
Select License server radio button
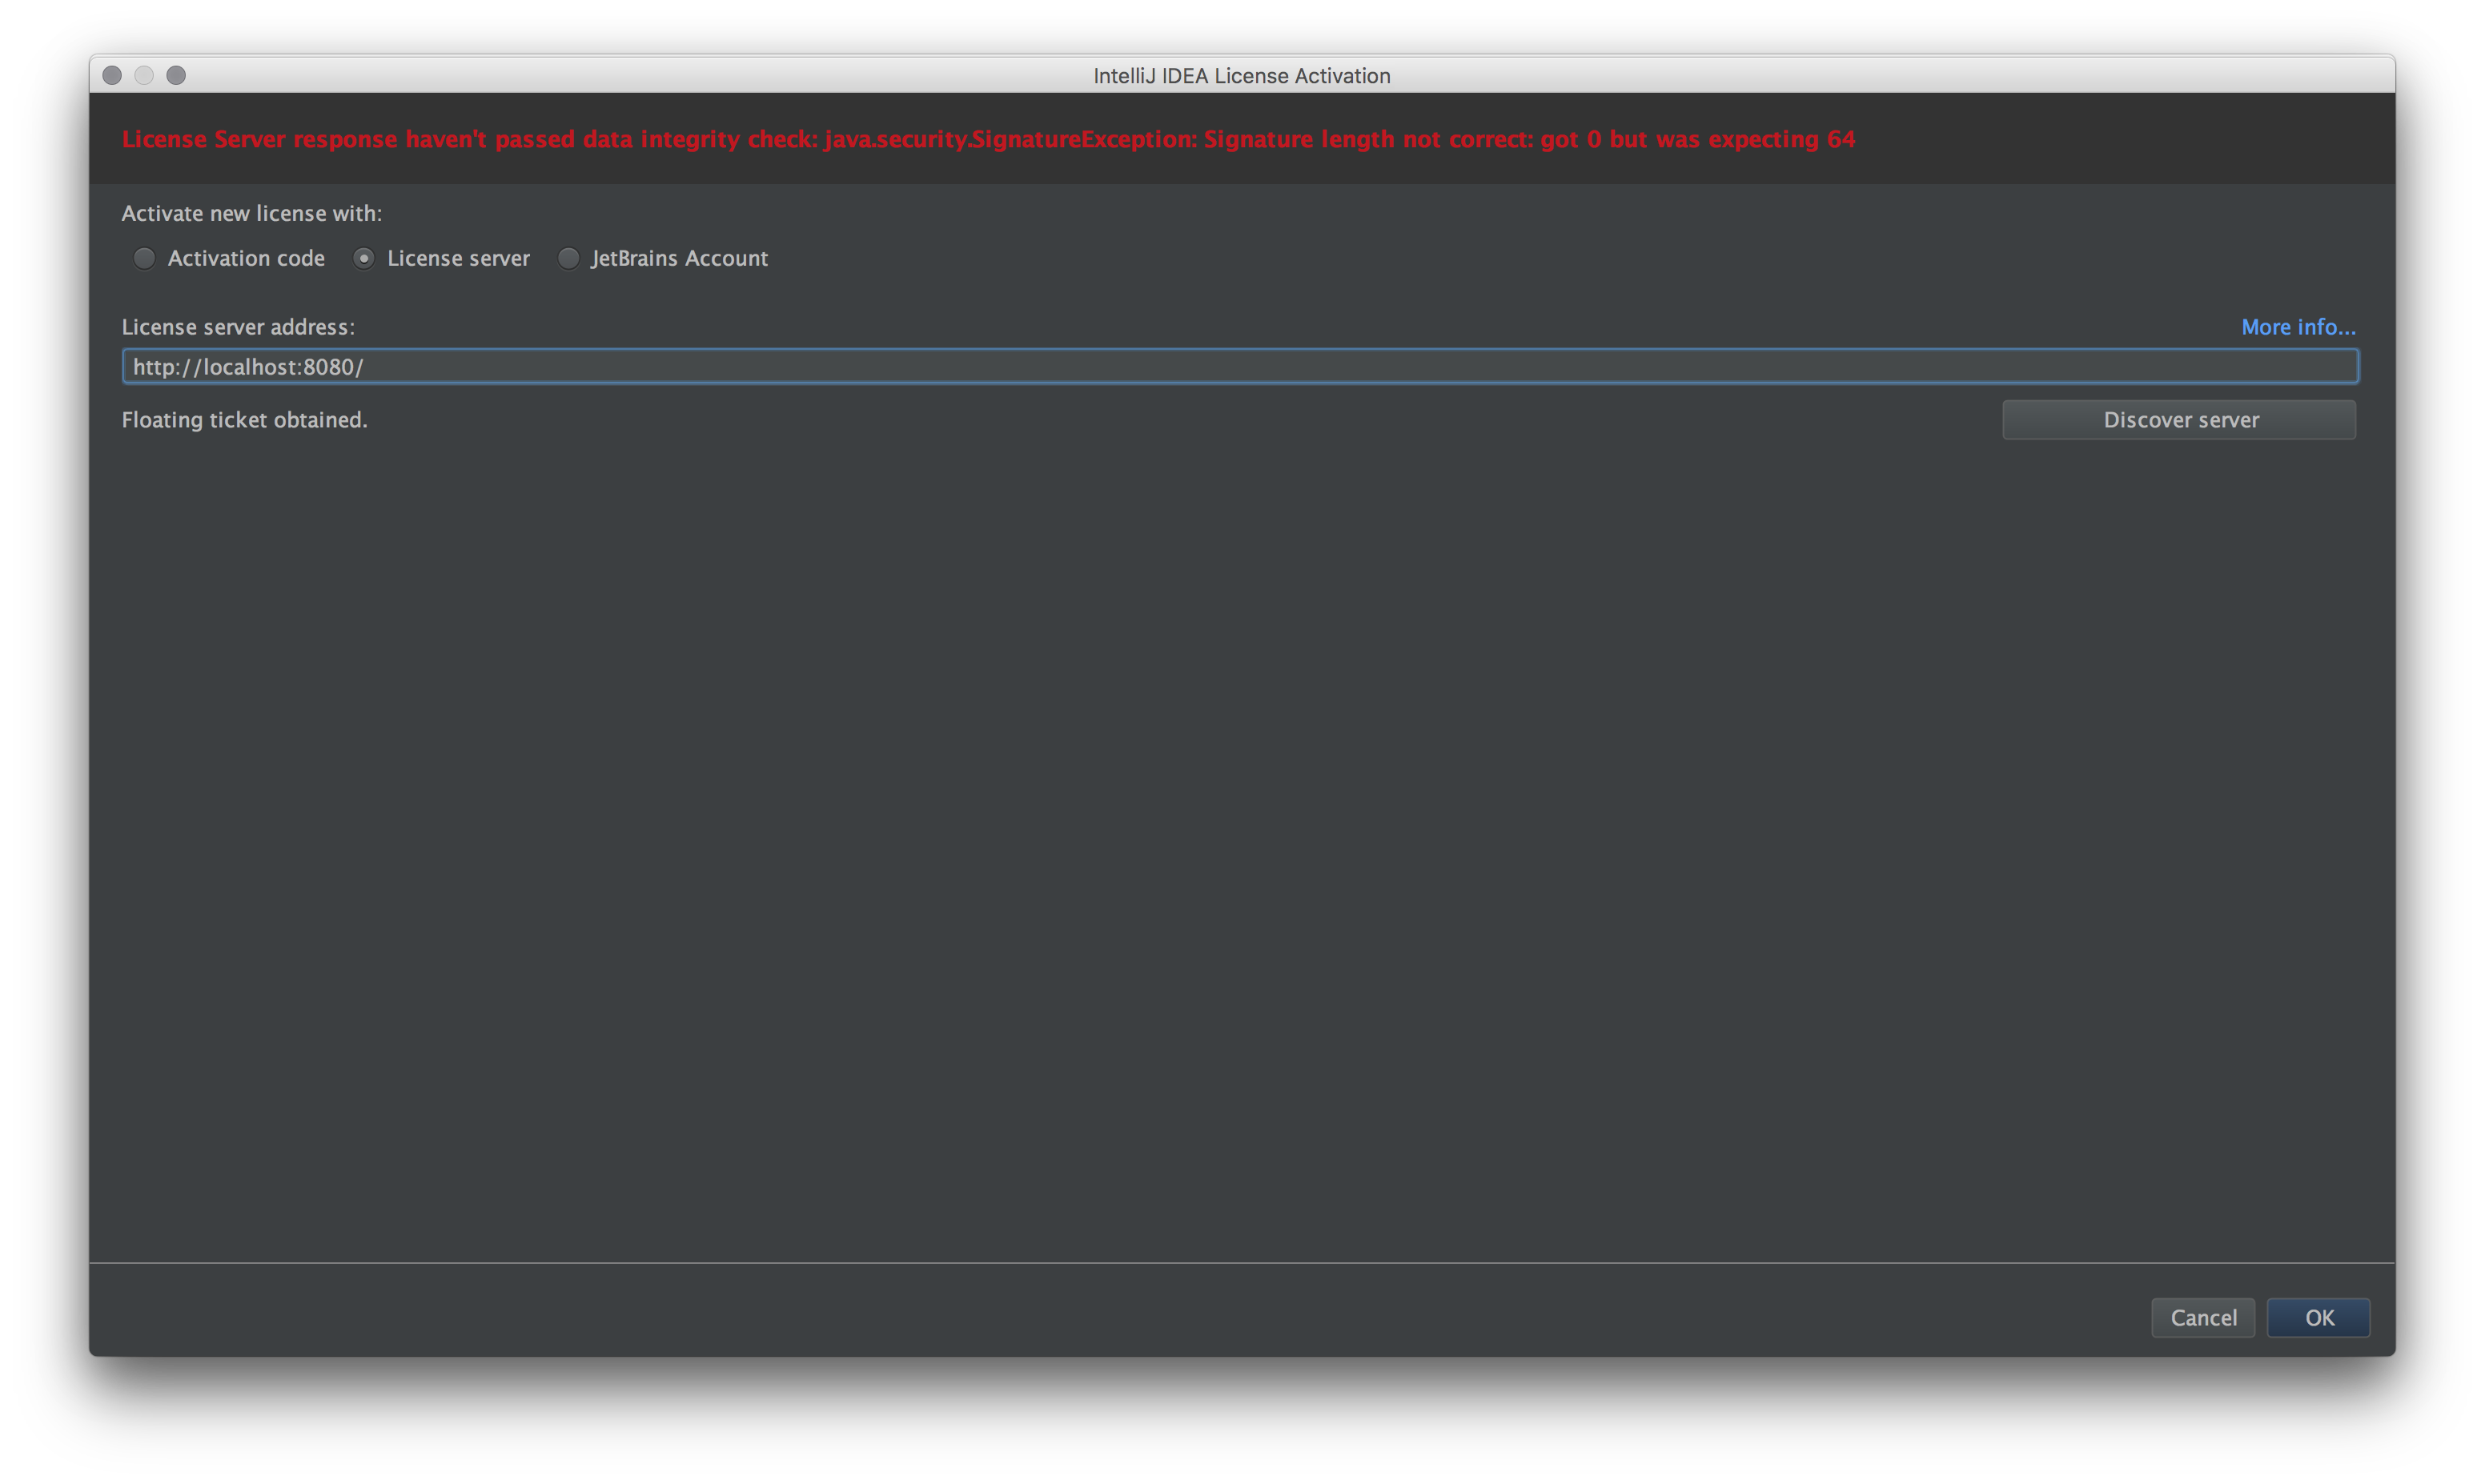click(363, 256)
